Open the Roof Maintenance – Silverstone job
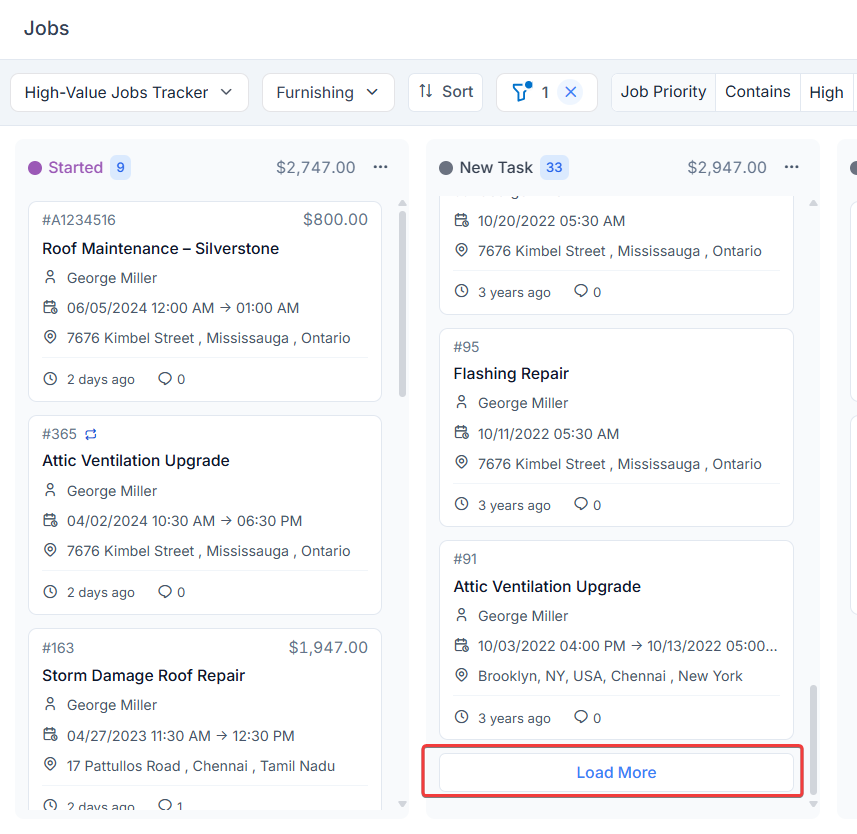The image size is (857, 834). pos(161,249)
